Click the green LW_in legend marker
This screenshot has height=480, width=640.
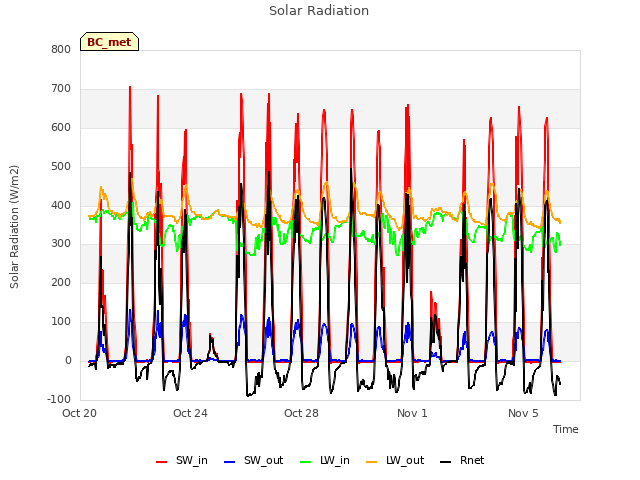(x=306, y=462)
